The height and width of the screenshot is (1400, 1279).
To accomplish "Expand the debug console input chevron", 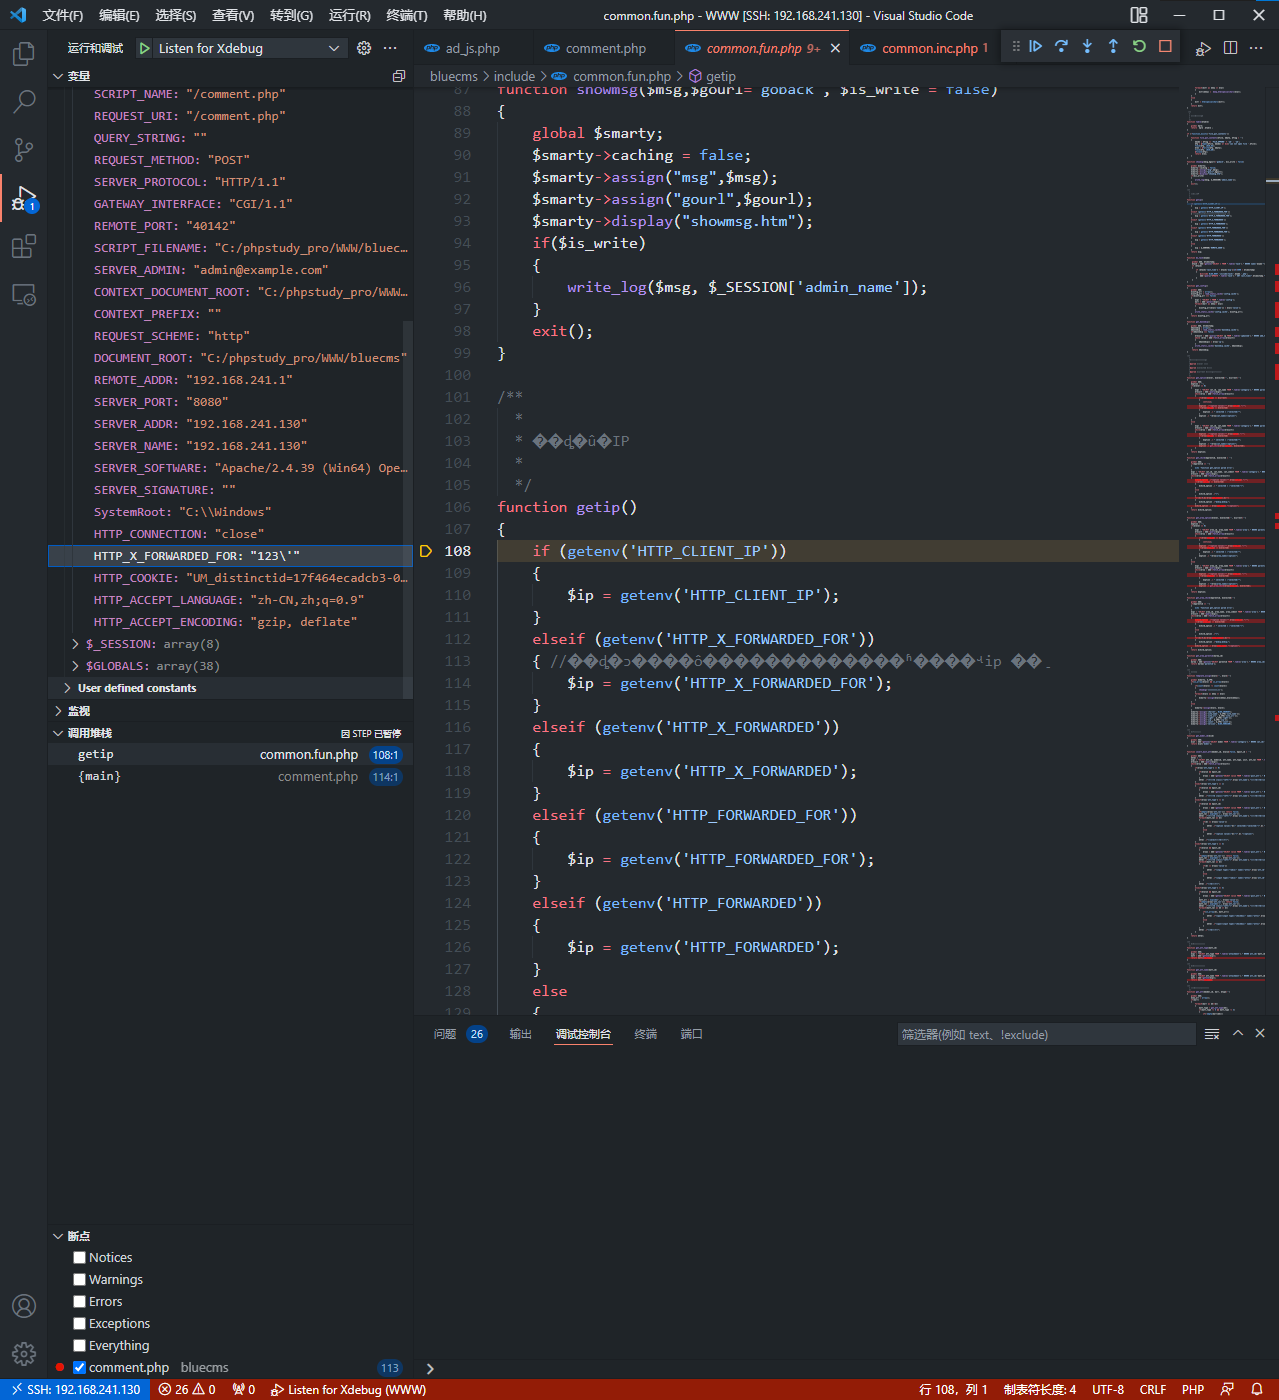I will [x=430, y=1368].
